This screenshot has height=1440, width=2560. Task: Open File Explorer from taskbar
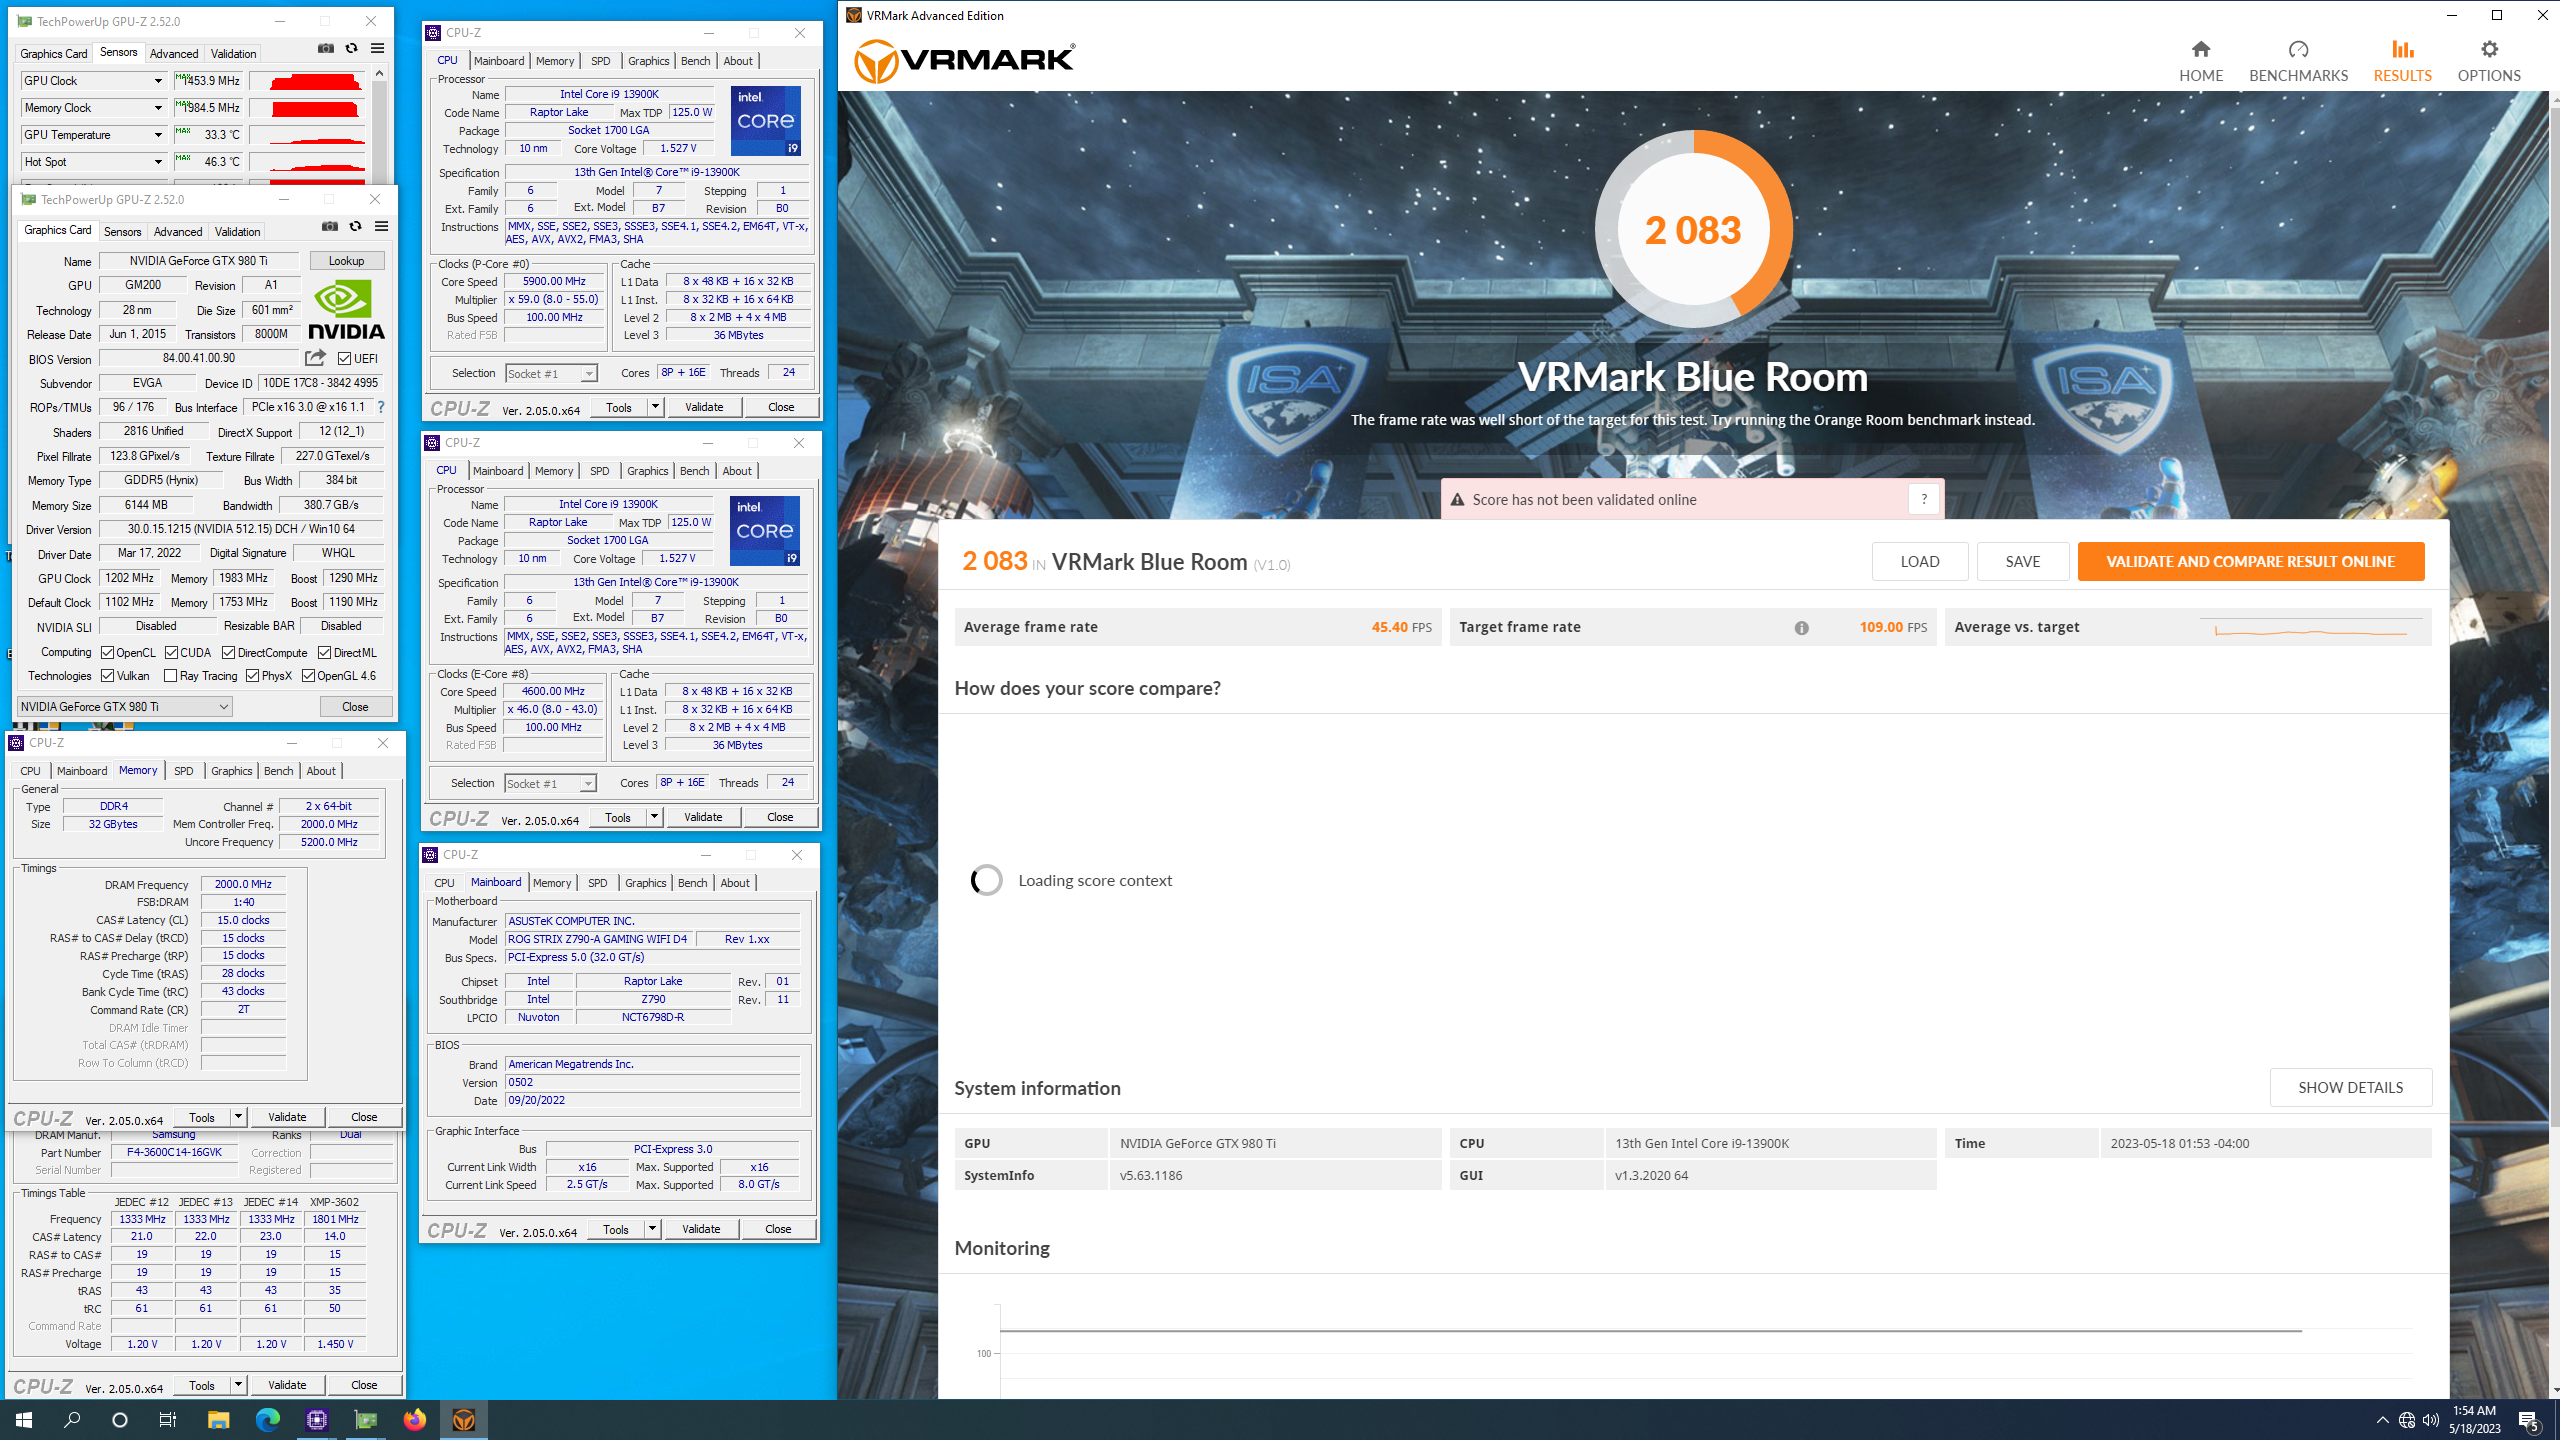(218, 1419)
